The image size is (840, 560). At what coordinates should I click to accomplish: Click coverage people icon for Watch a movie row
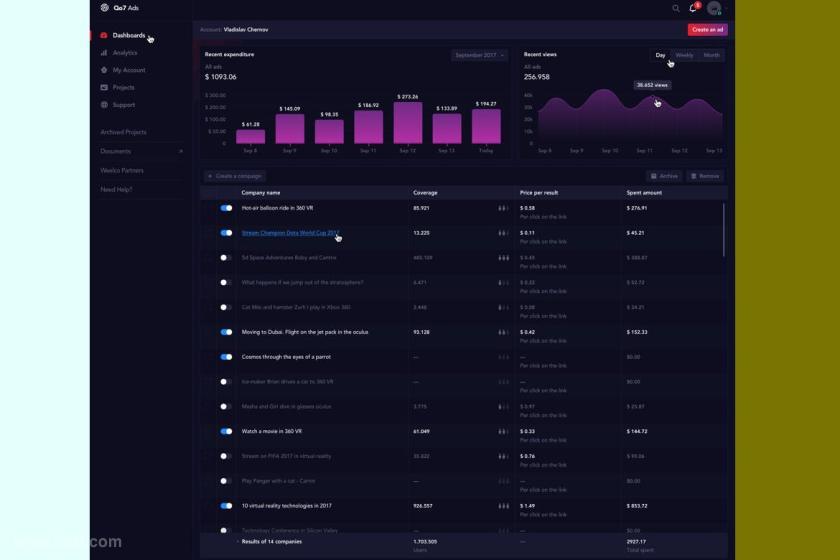(x=503, y=431)
